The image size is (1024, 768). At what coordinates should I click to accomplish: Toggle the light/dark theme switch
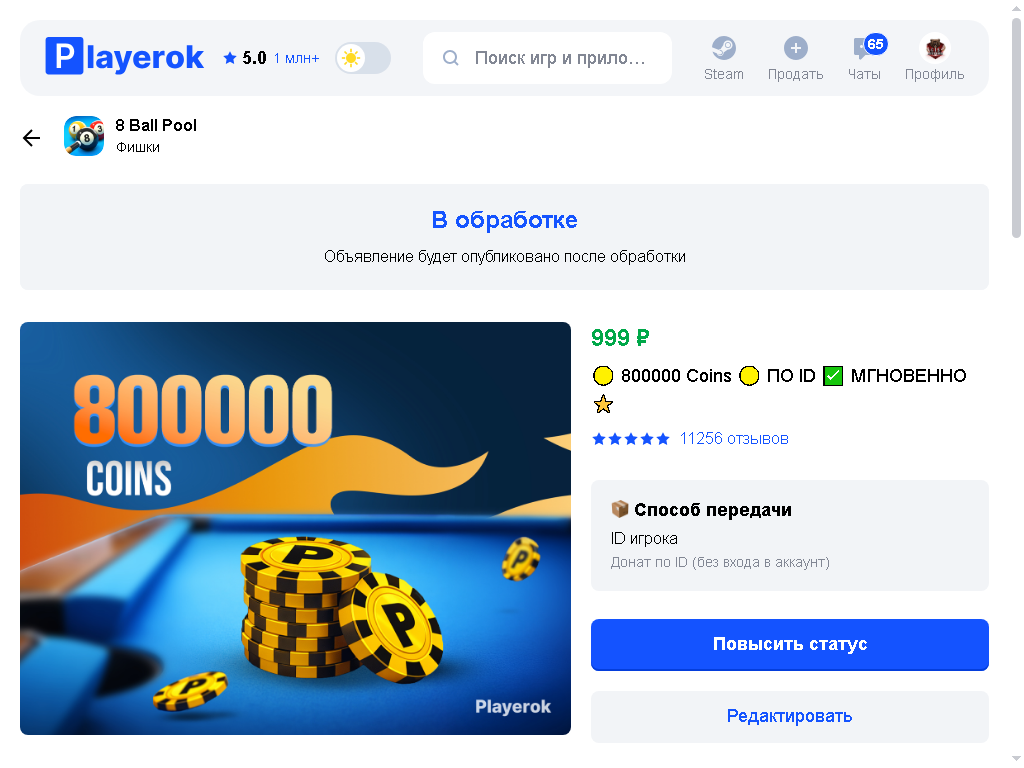click(363, 58)
